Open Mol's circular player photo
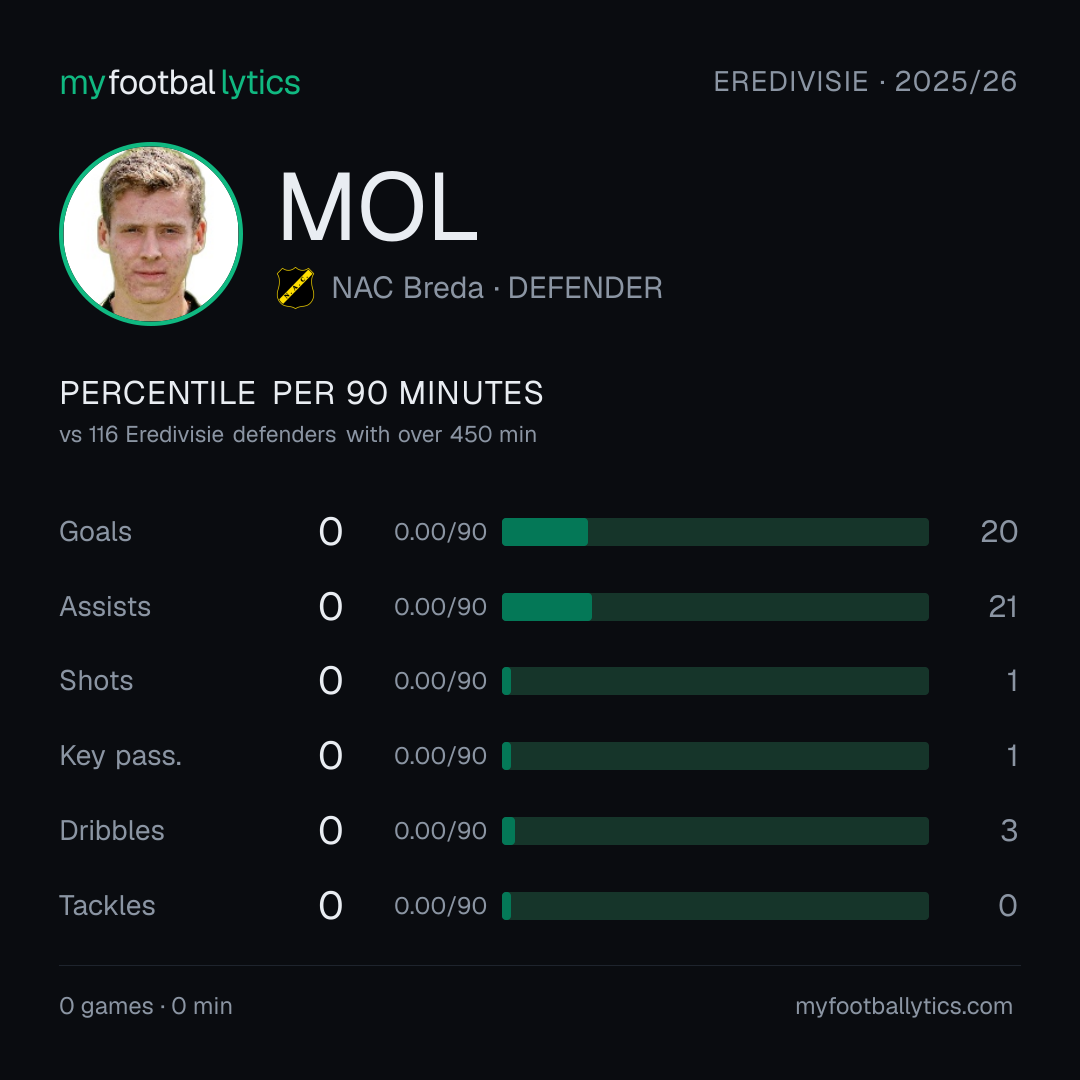Viewport: 1080px width, 1080px height. tap(151, 233)
